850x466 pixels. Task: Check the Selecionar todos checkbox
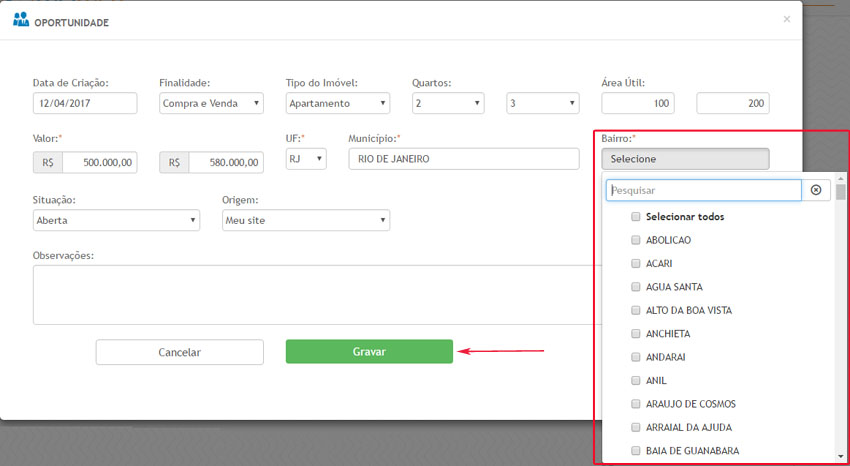coord(636,217)
